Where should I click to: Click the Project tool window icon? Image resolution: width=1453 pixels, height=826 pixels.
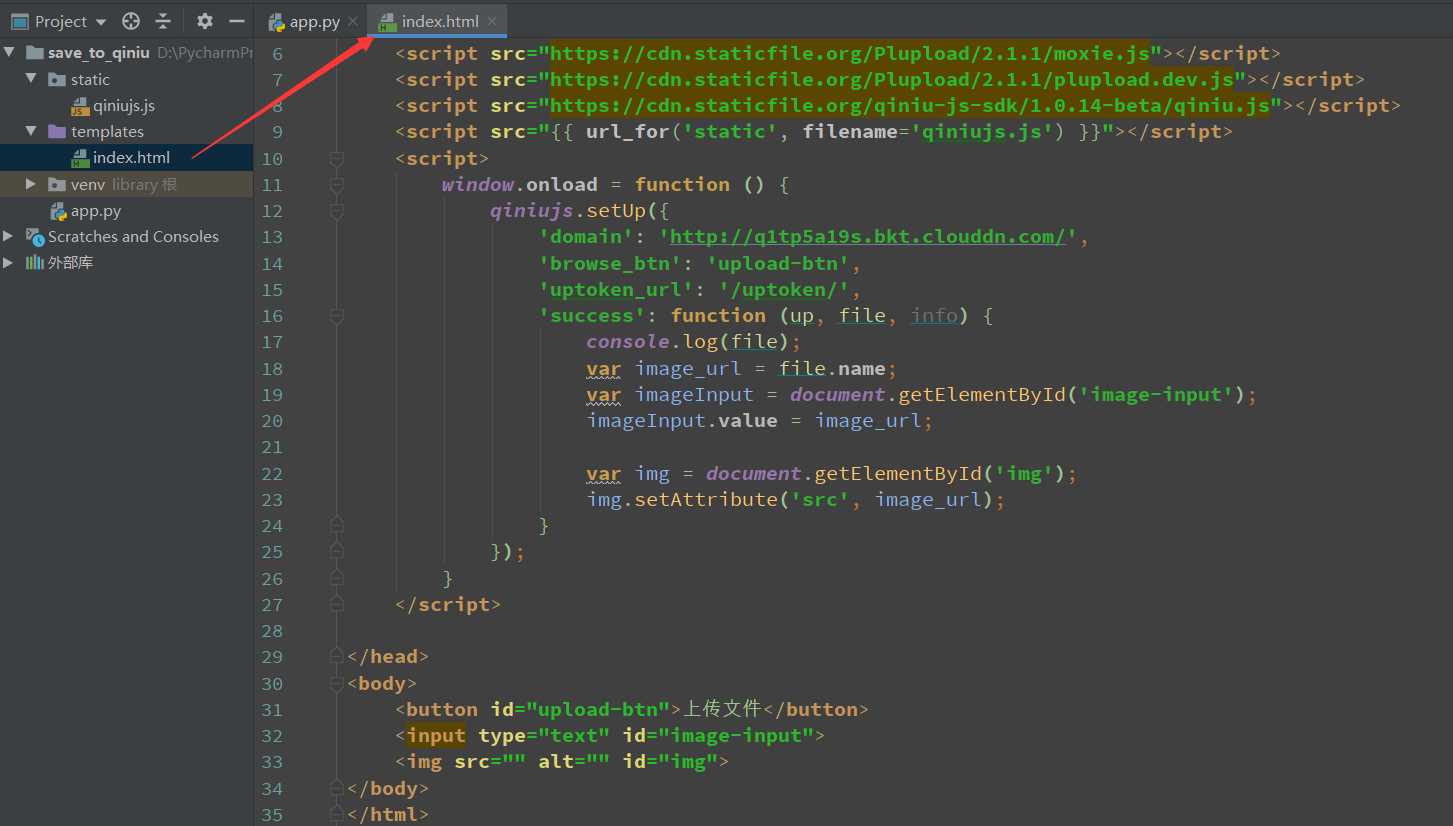coord(19,21)
